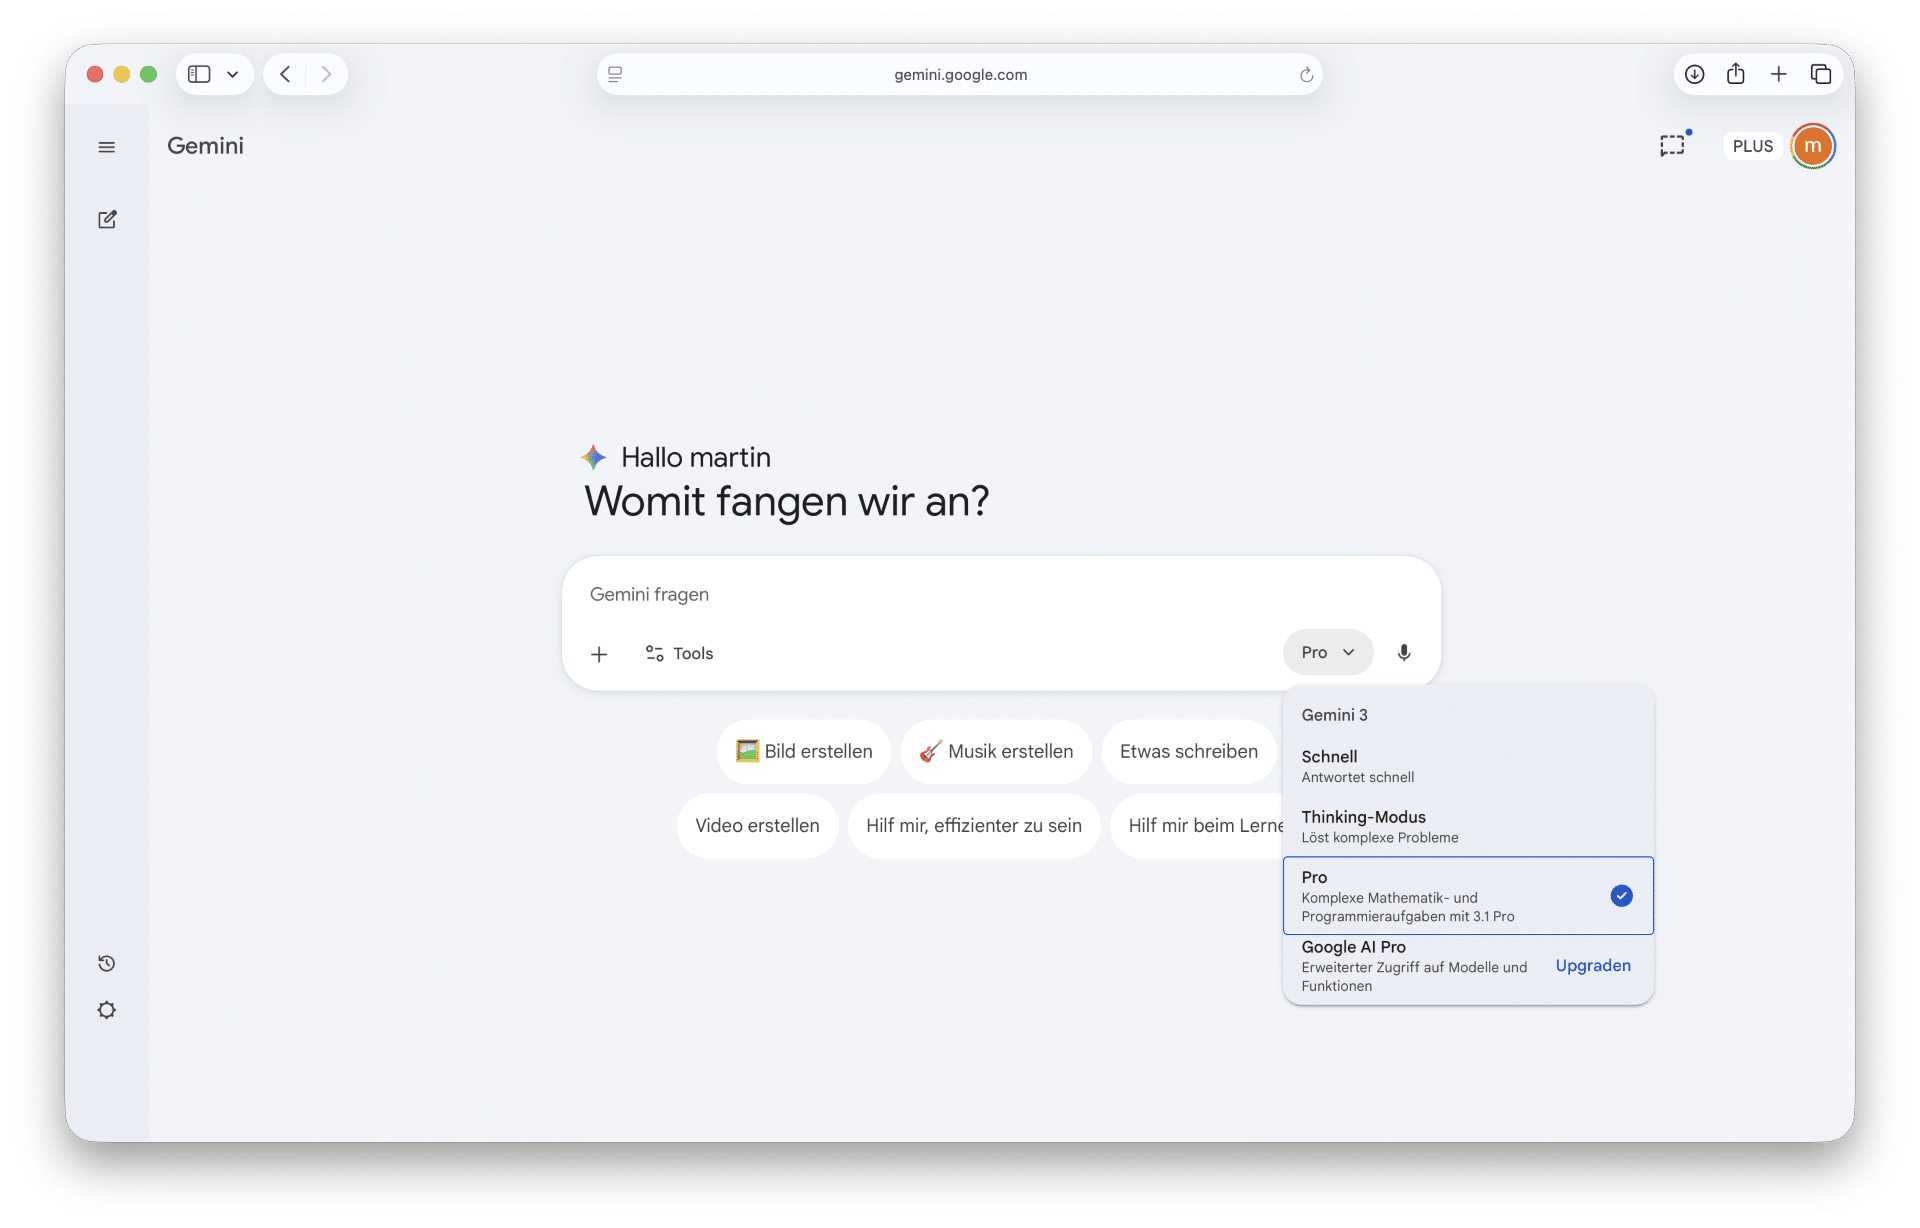The width and height of the screenshot is (1920, 1228).
Task: Click the Musik erstellen suggestion chip
Action: (996, 751)
